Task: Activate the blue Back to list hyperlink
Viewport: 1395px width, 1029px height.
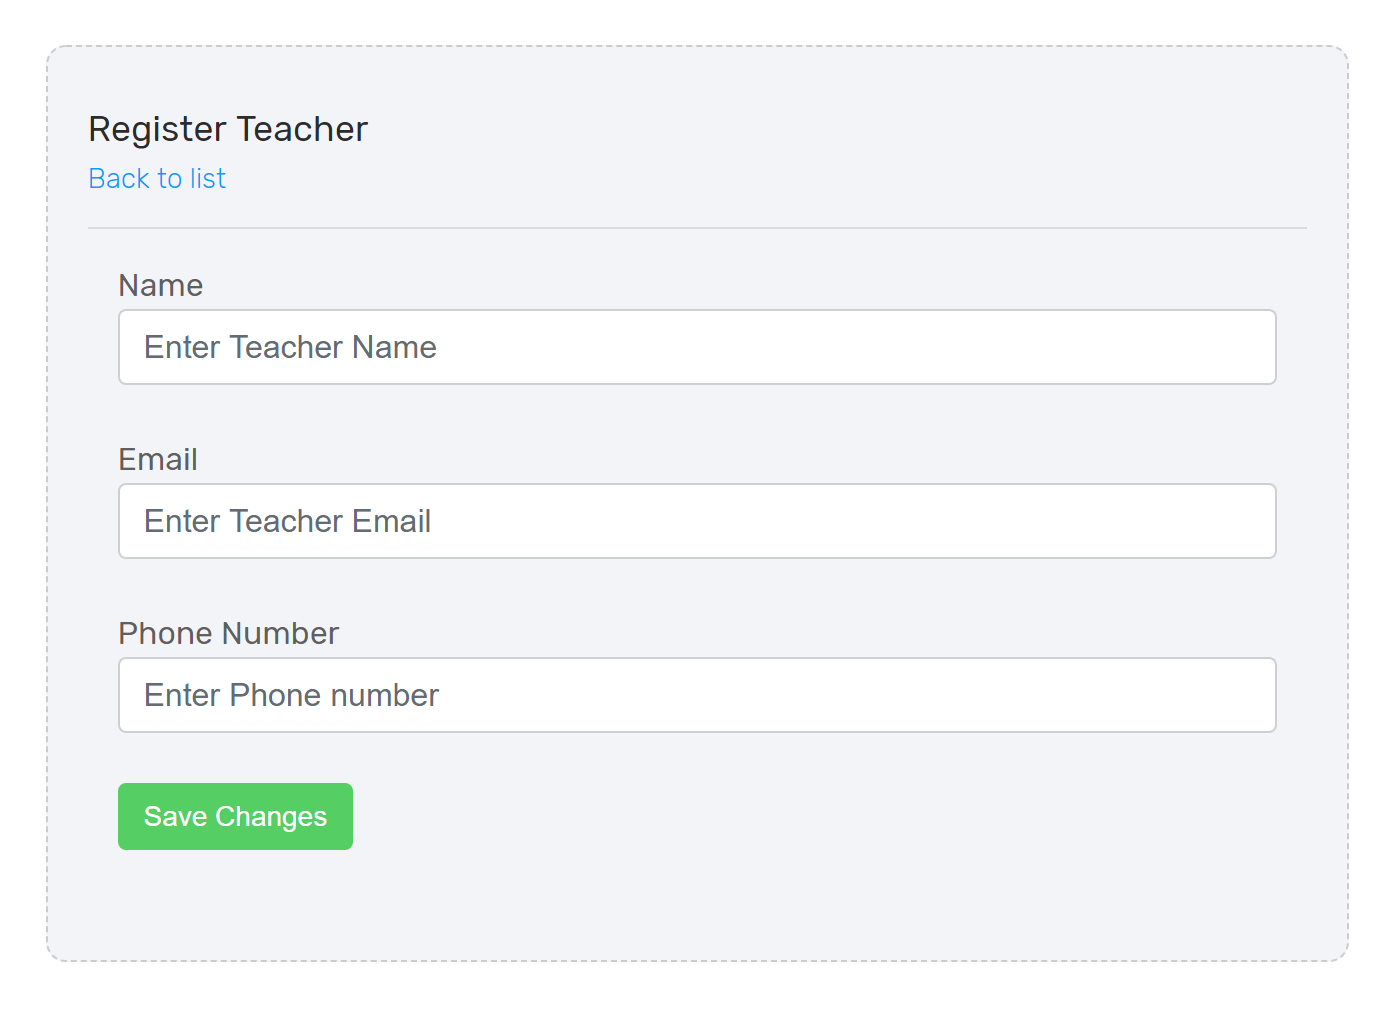Action: [x=157, y=178]
